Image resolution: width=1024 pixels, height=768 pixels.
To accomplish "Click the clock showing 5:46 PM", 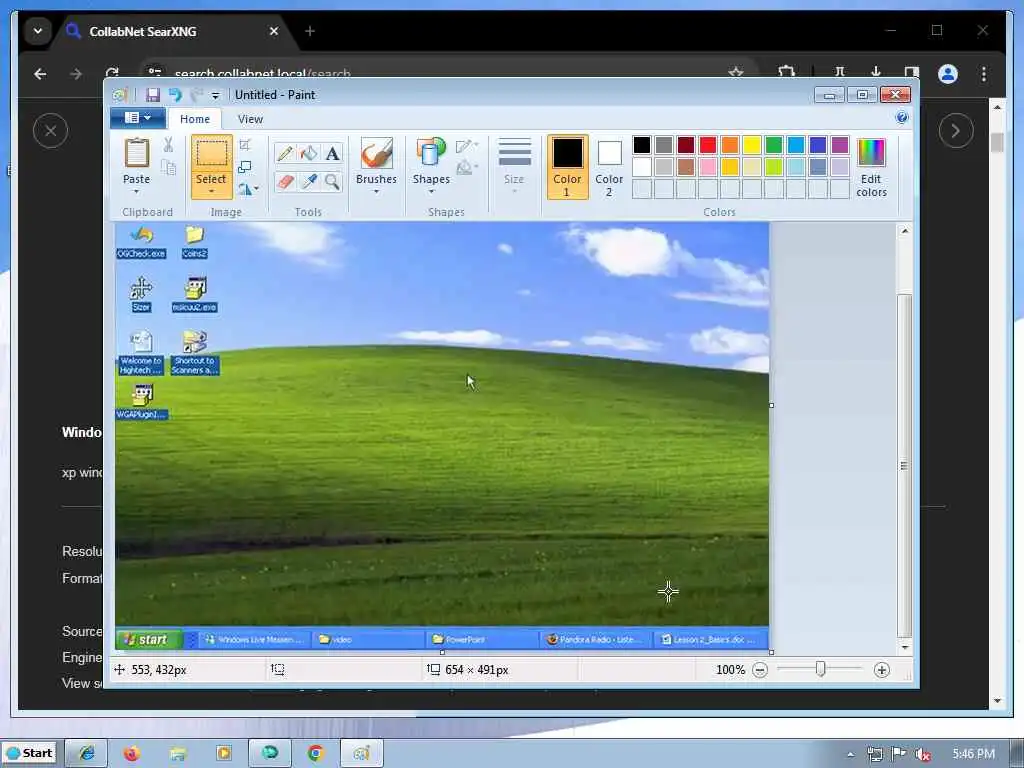I will click(973, 754).
